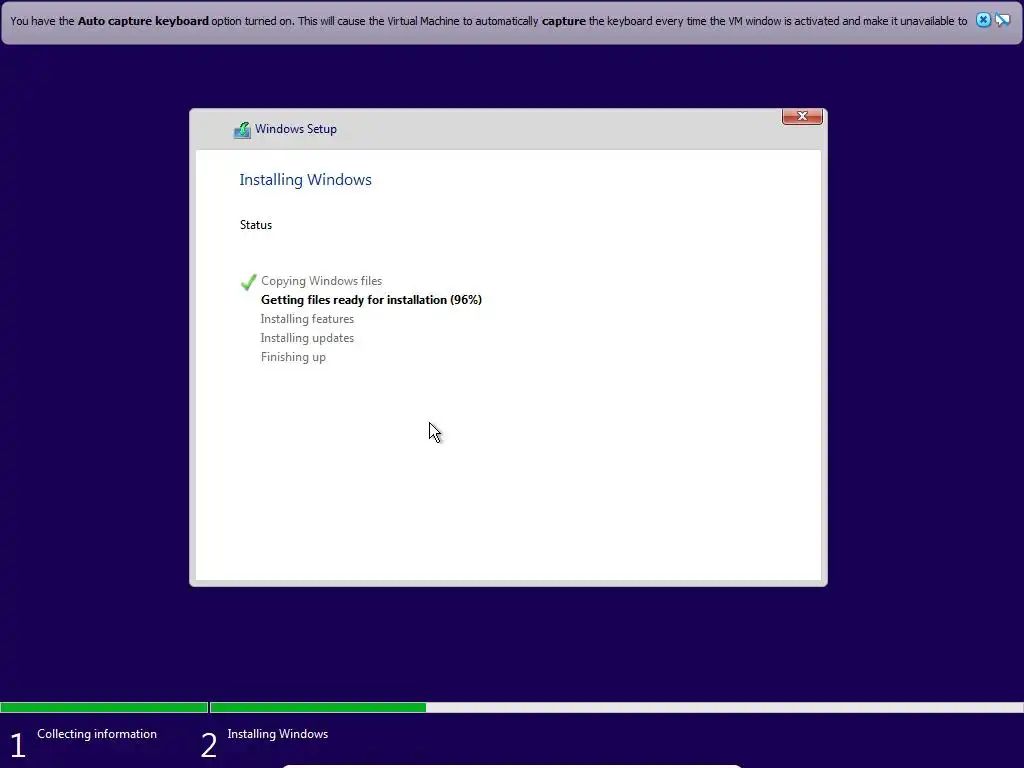The height and width of the screenshot is (768, 1024).
Task: Click the Installing Windows phase label at bottom
Action: coord(278,734)
